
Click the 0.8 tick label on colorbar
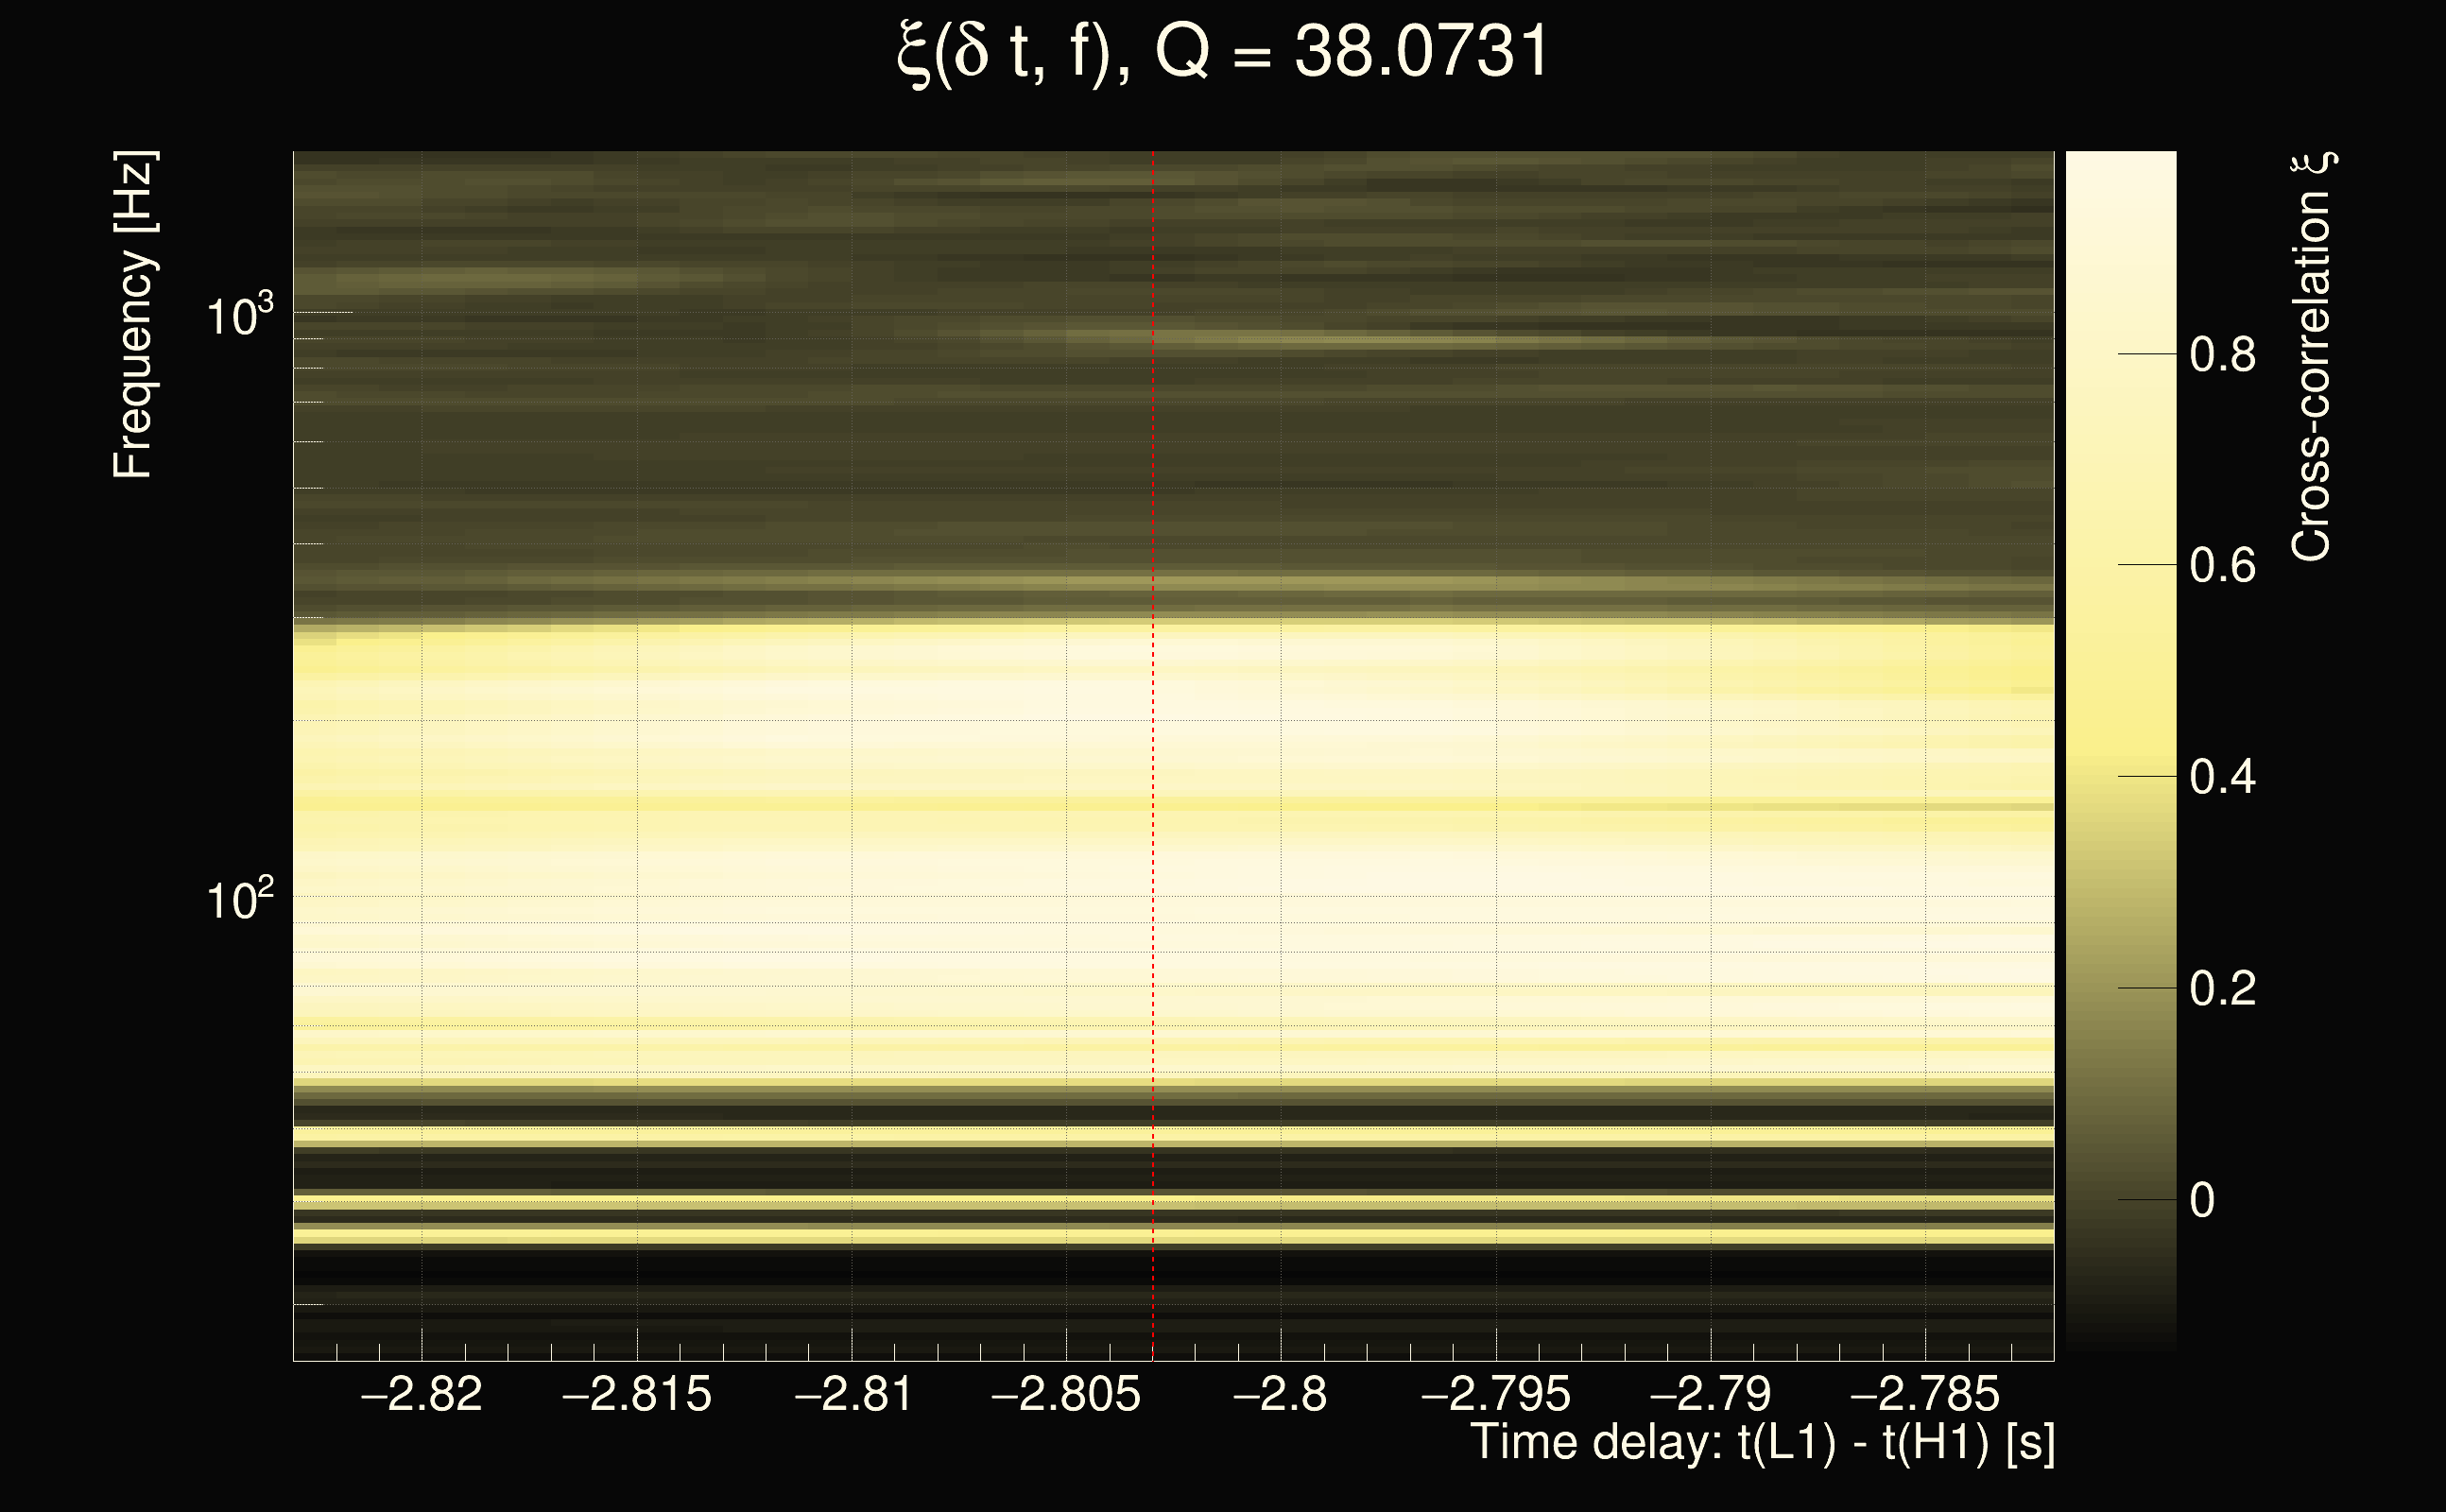coord(2222,355)
